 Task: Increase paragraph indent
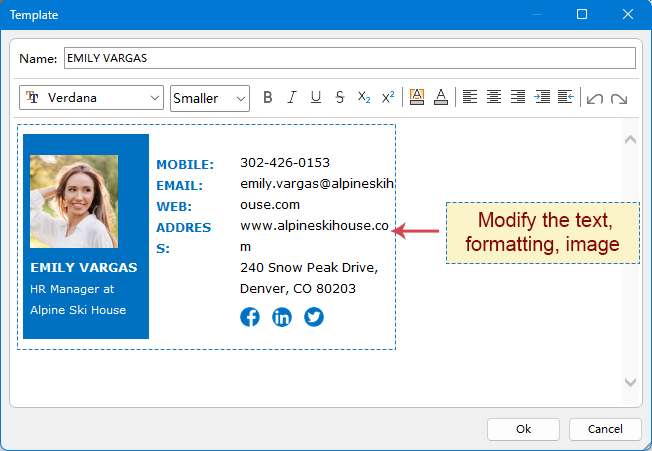(542, 97)
